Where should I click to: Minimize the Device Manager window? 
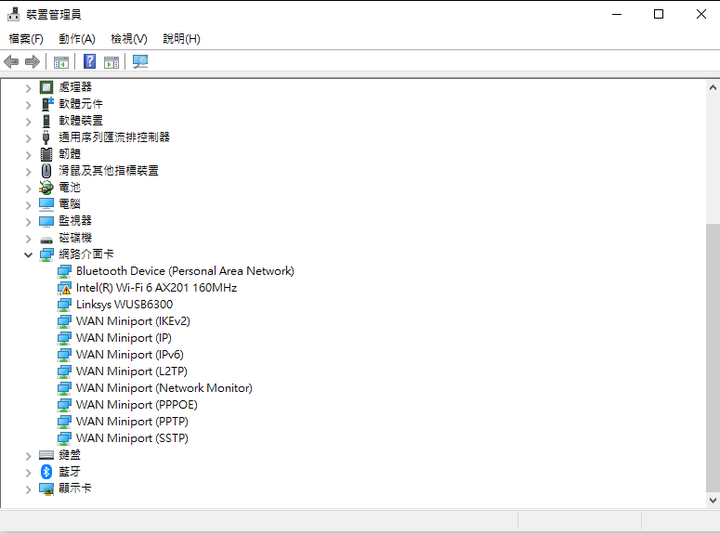pos(617,14)
